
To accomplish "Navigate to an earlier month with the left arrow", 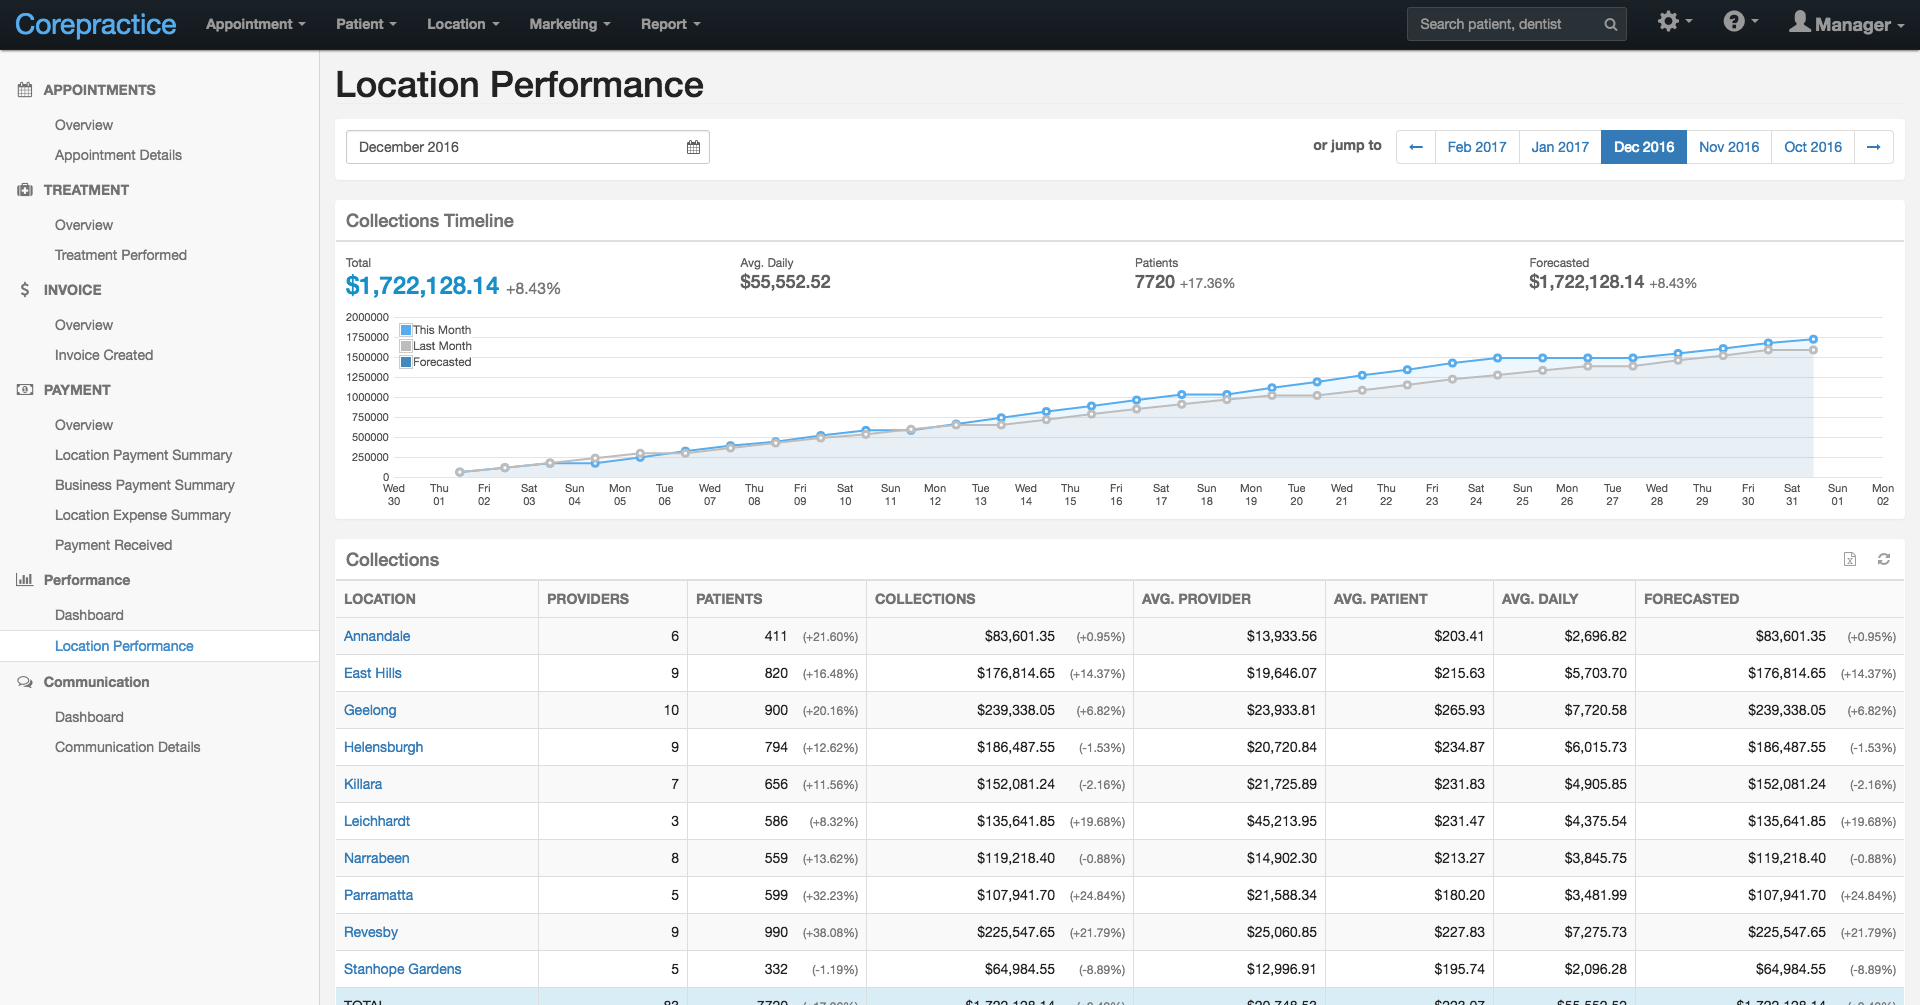I will pos(1415,147).
